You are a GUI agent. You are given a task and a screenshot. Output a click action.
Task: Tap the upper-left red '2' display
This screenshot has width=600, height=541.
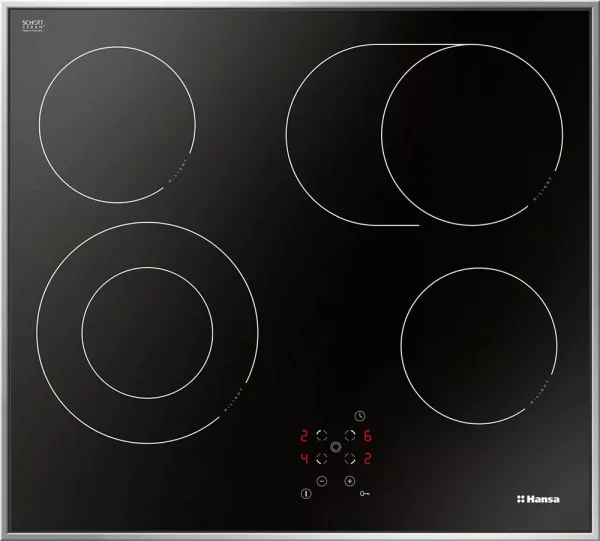(304, 436)
